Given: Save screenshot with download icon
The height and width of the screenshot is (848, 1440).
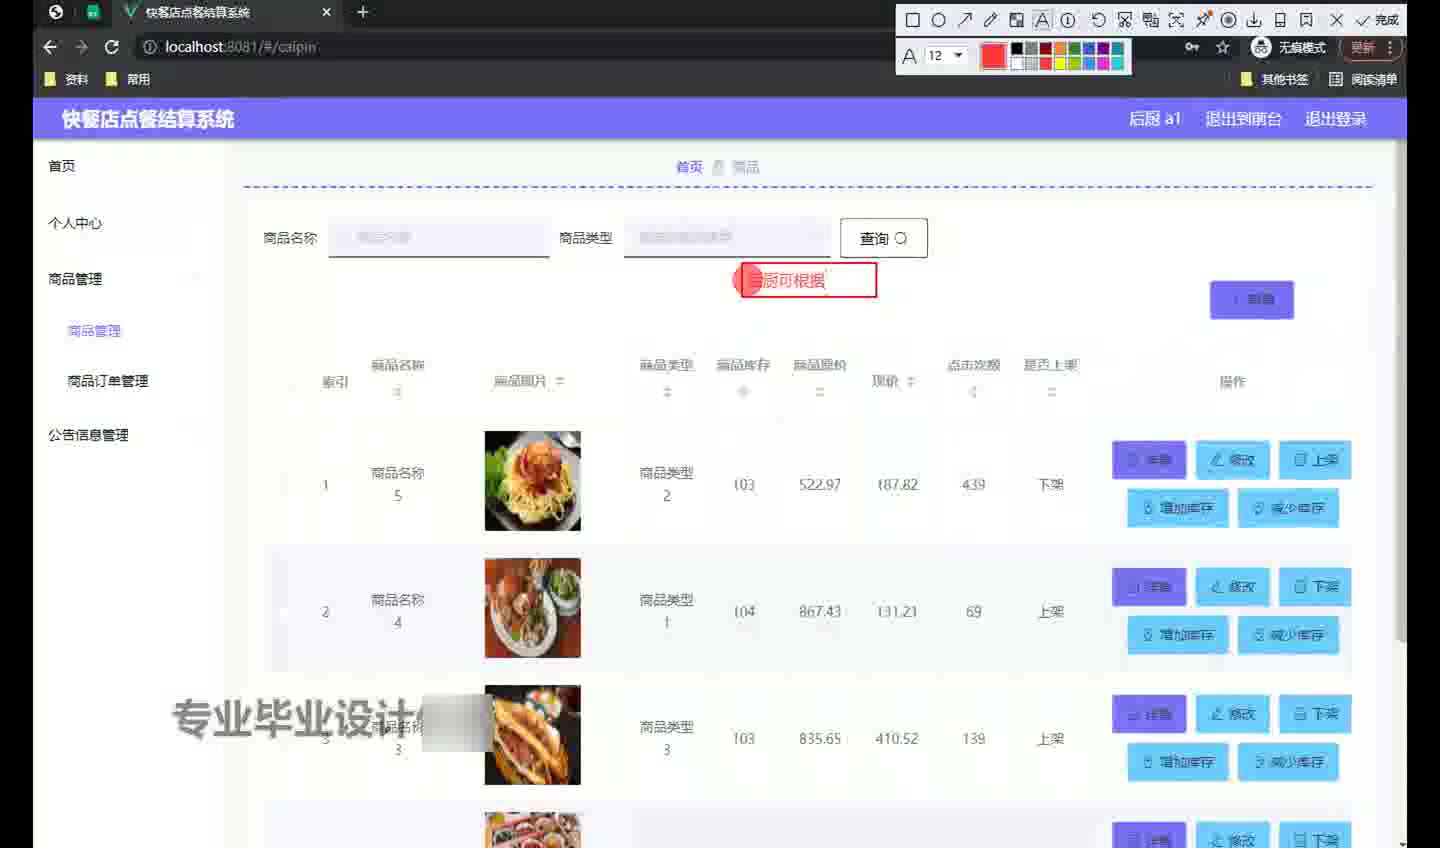Looking at the screenshot, I should point(1254,20).
